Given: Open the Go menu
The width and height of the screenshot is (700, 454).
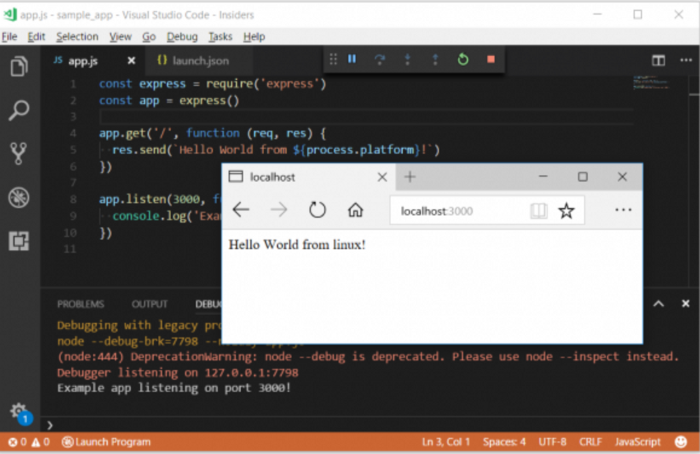Looking at the screenshot, I should [x=149, y=37].
